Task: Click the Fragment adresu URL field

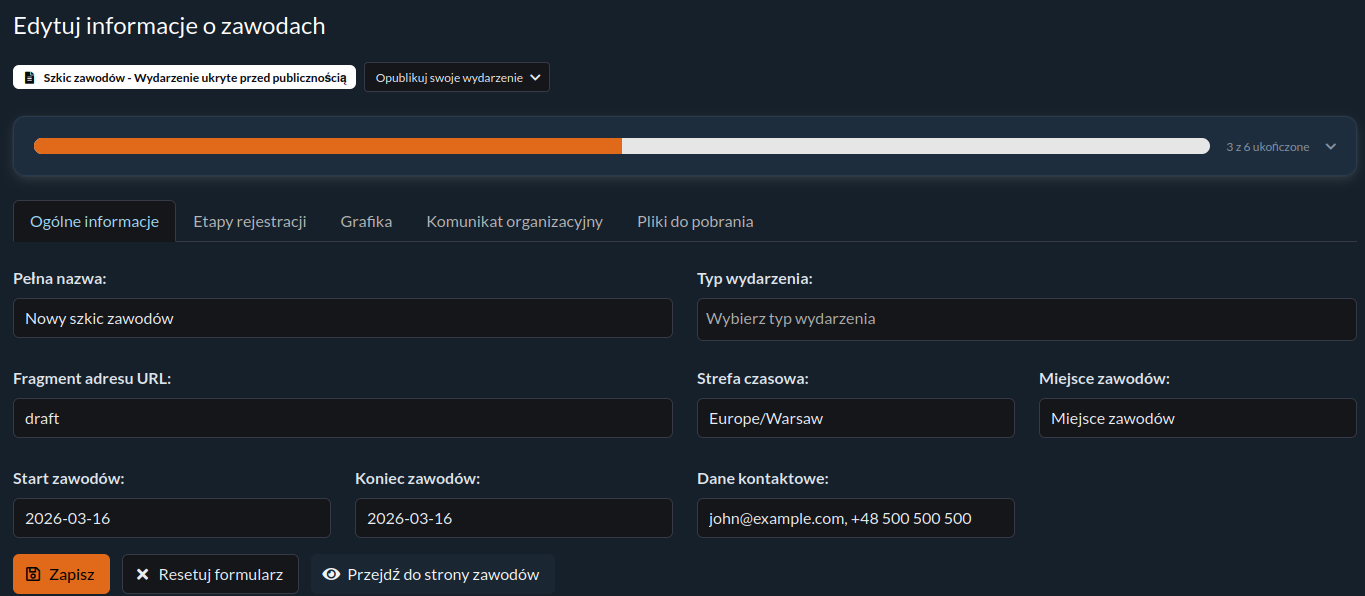Action: click(342, 418)
